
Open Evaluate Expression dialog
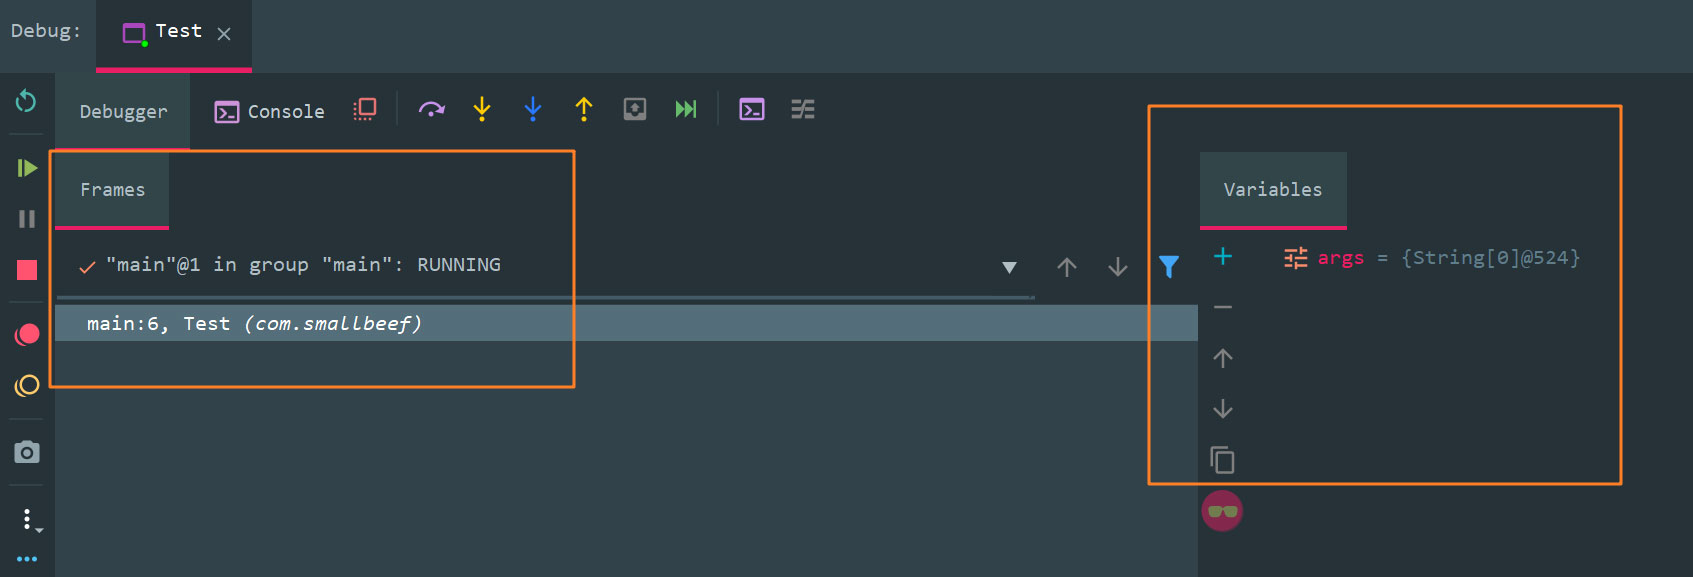pyautogui.click(x=752, y=109)
